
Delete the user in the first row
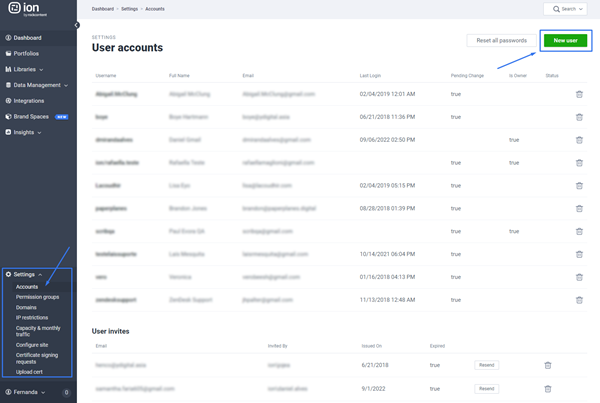[579, 94]
